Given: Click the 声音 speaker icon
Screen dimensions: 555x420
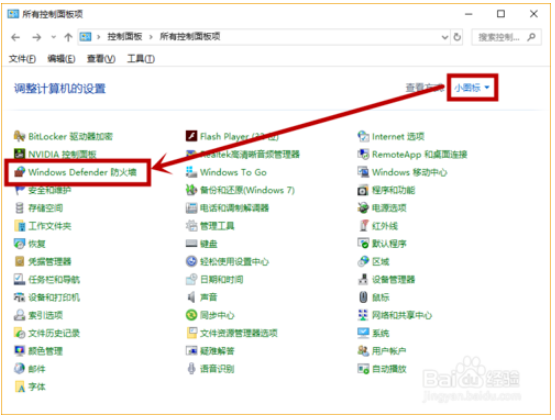Looking at the screenshot, I should click(x=191, y=297).
